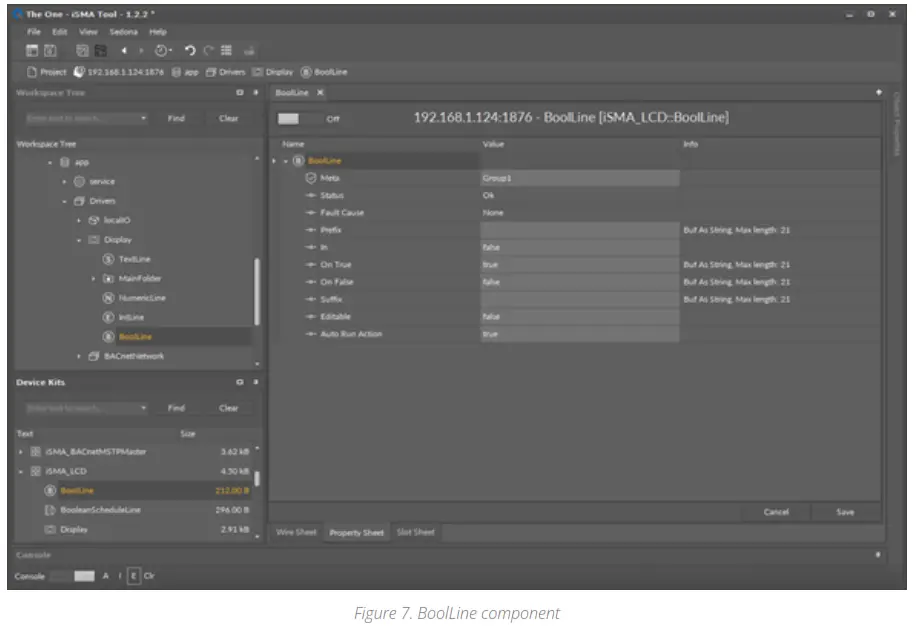This screenshot has width=916, height=629.
Task: Click the Editable value field
Action: [x=580, y=317]
